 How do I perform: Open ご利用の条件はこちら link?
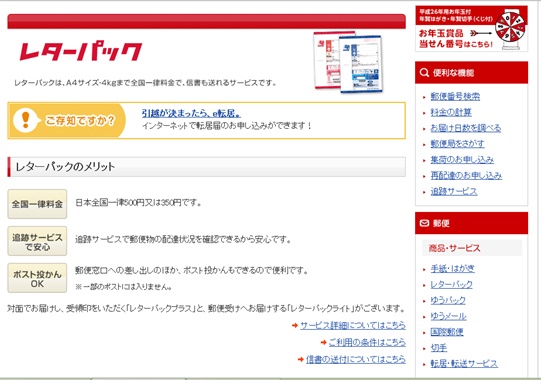tap(367, 342)
